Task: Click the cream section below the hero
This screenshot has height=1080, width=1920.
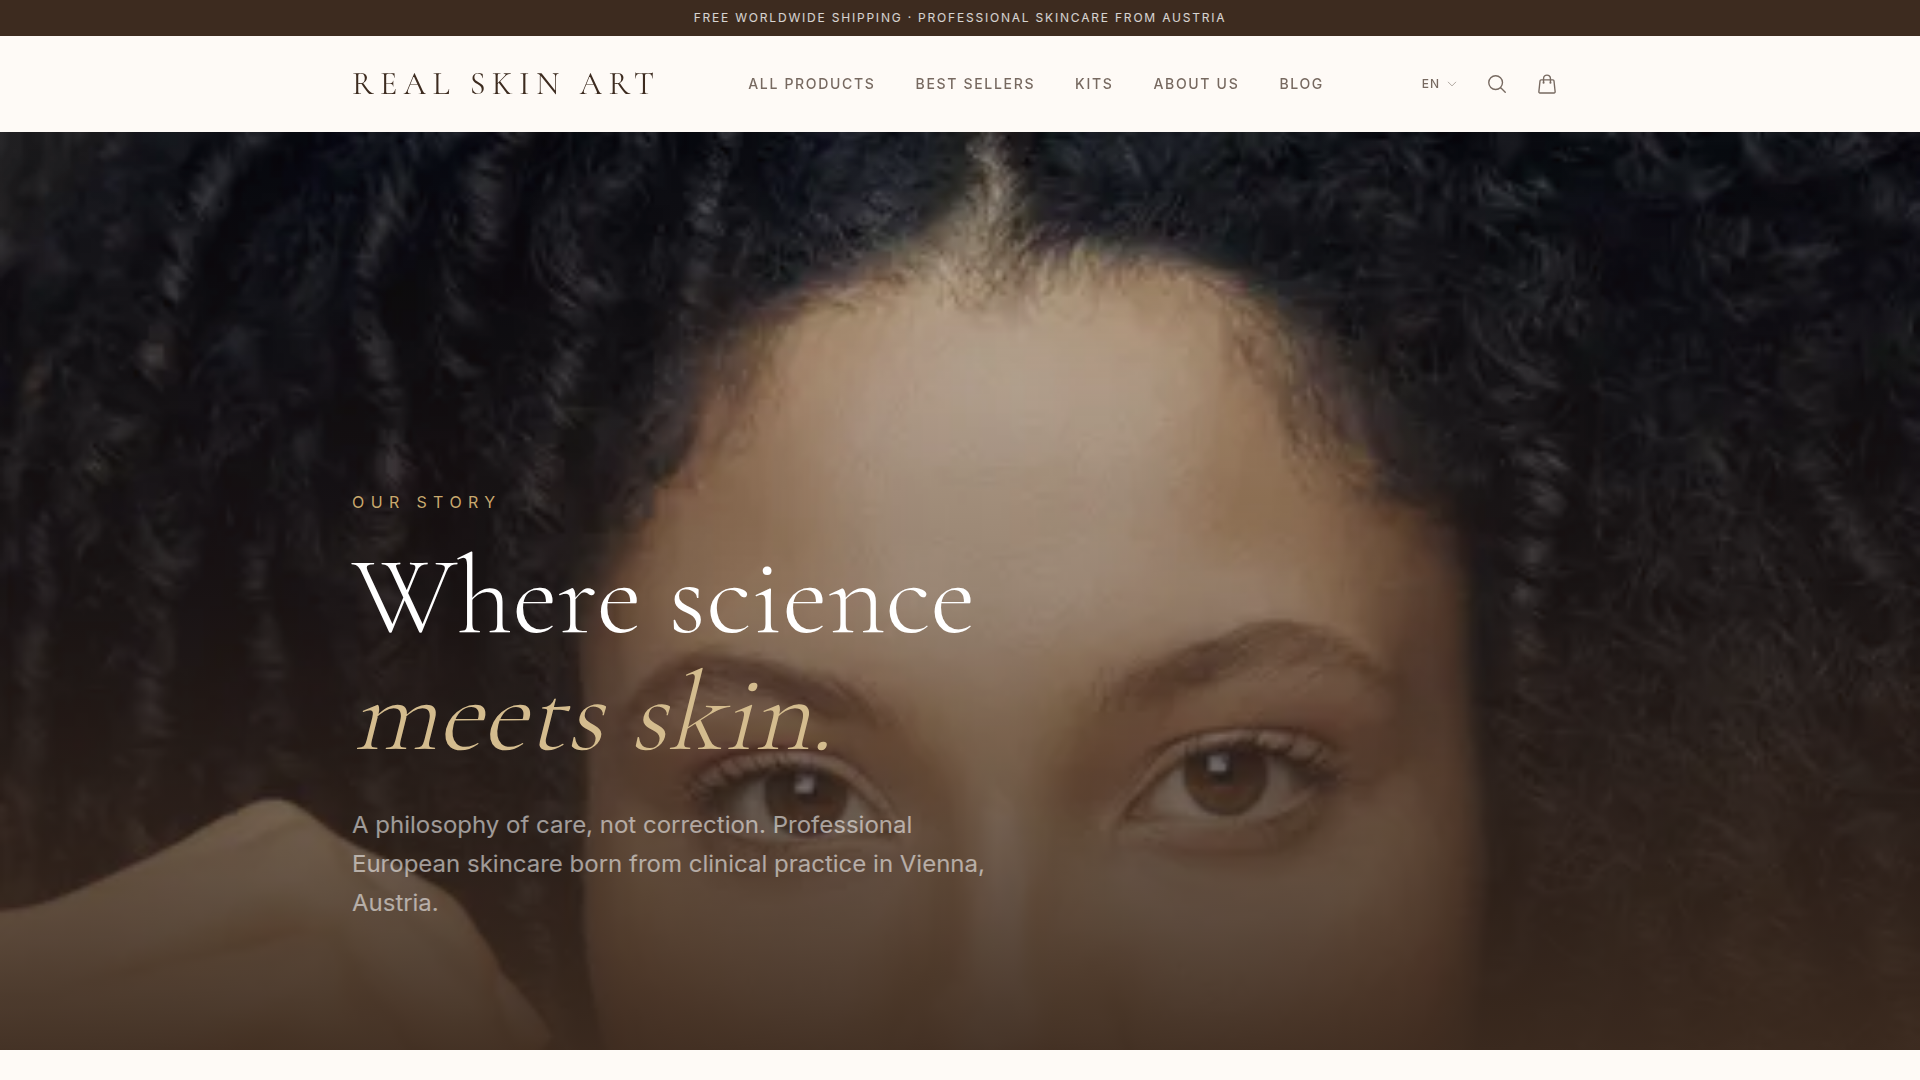Action: pyautogui.click(x=960, y=1065)
